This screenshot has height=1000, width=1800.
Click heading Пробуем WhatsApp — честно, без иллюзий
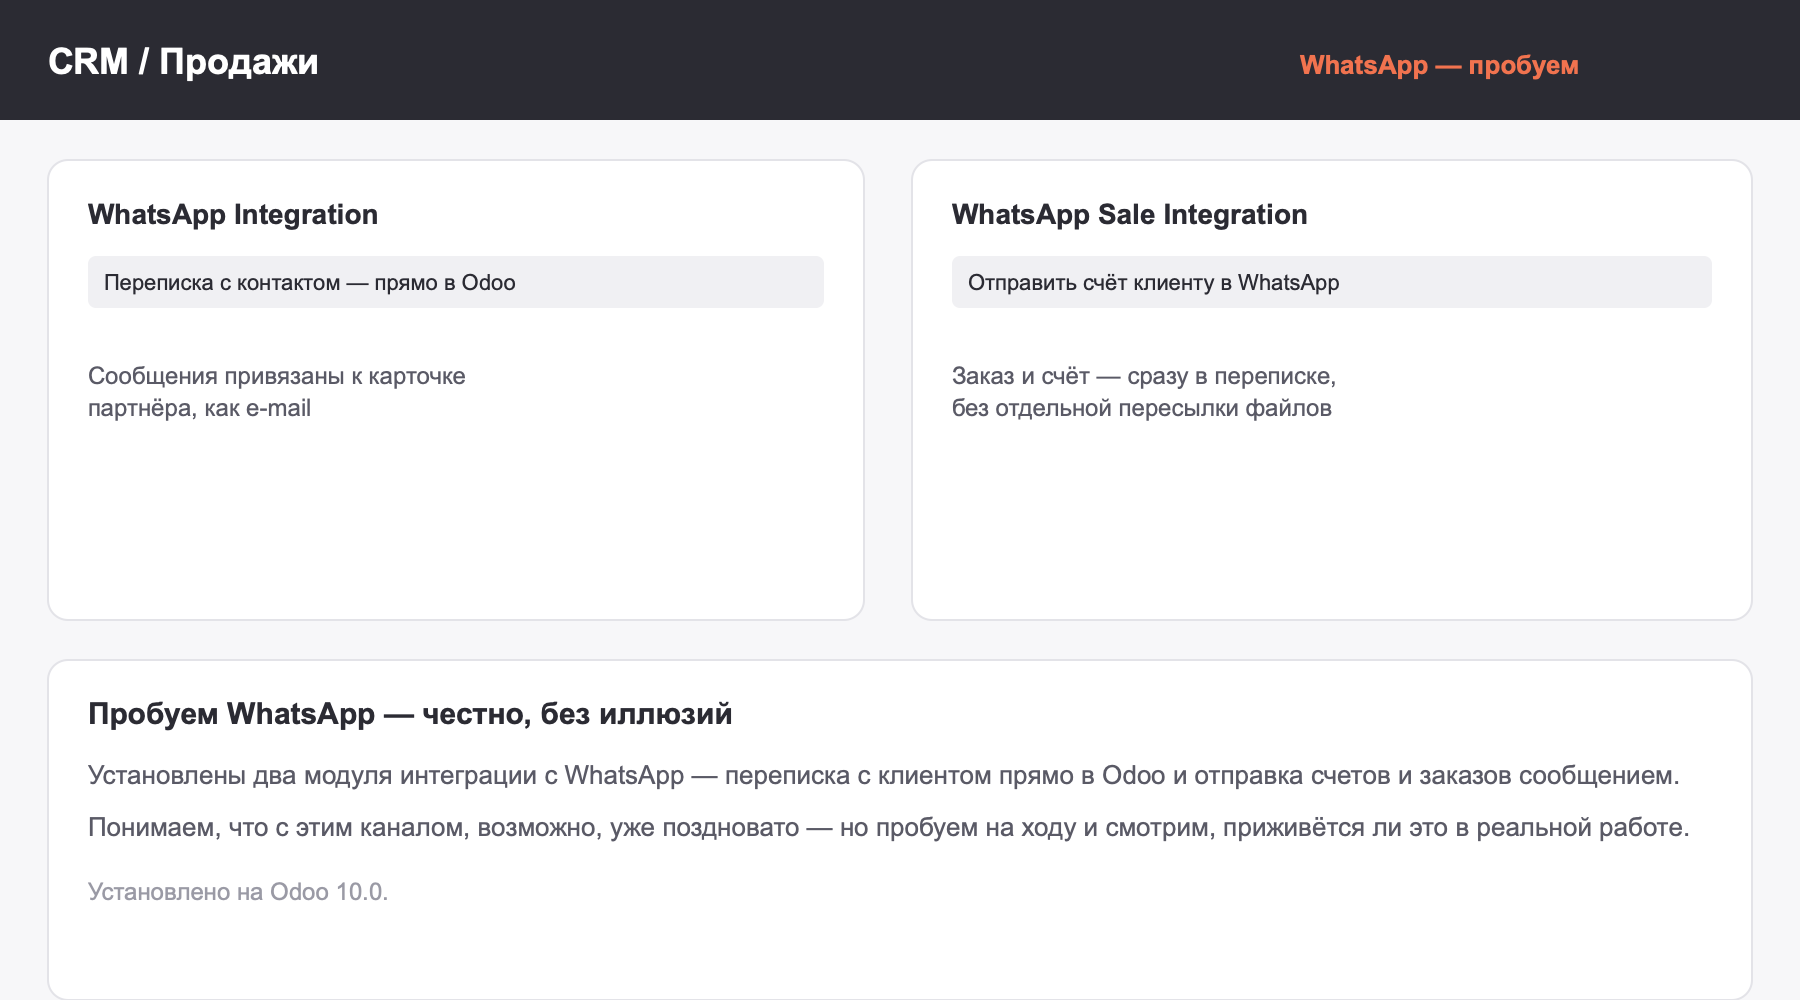pos(410,714)
